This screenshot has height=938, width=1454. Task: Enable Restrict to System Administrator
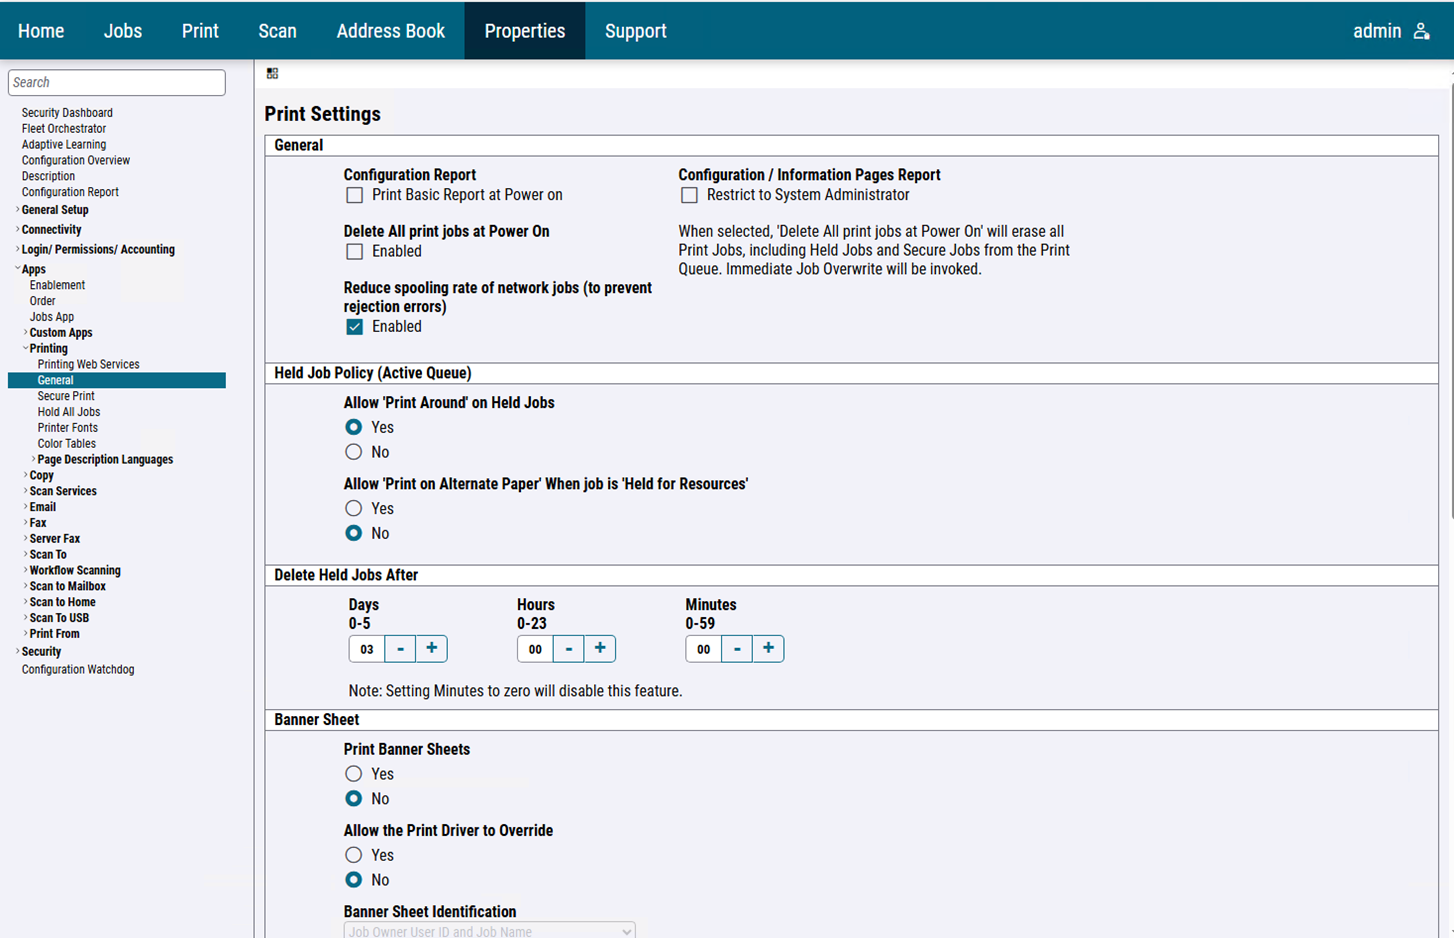pos(689,195)
